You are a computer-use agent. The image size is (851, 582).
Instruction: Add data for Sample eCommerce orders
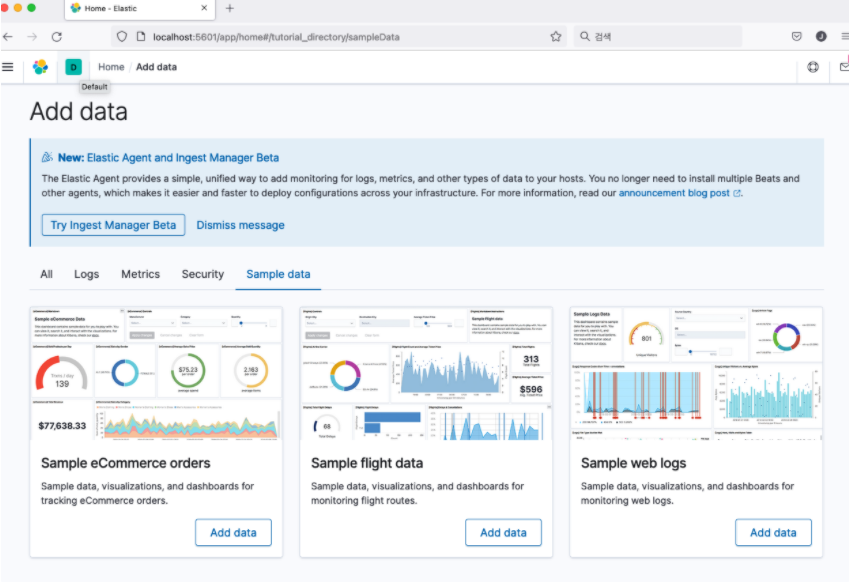[233, 533]
